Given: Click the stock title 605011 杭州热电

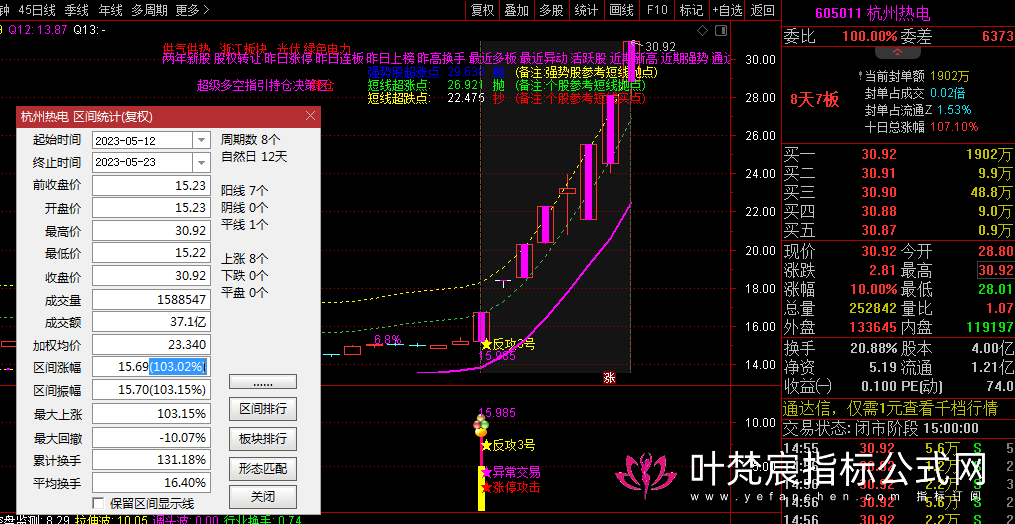Looking at the screenshot, I should pos(872,12).
